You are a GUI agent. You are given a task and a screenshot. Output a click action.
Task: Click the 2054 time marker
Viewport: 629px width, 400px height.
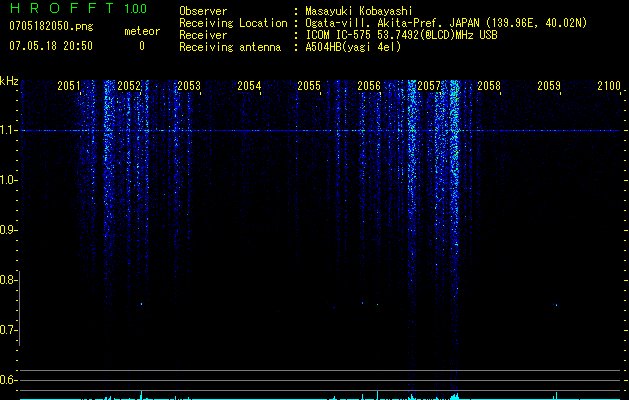[x=249, y=86]
